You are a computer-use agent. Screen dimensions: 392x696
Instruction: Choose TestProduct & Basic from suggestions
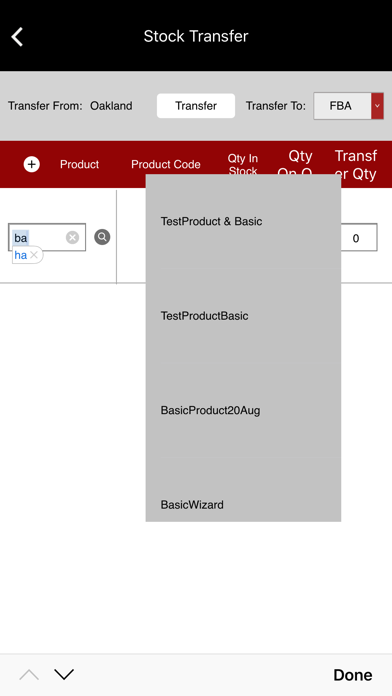click(x=243, y=221)
